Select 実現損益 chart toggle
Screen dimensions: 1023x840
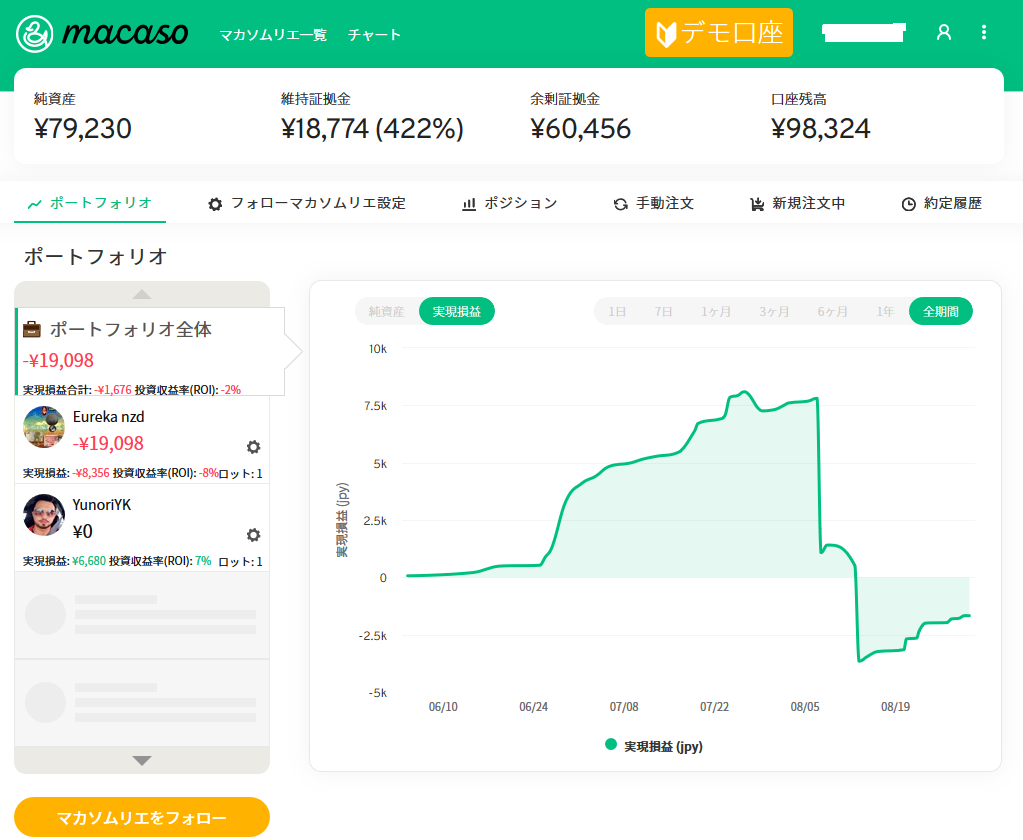point(456,311)
